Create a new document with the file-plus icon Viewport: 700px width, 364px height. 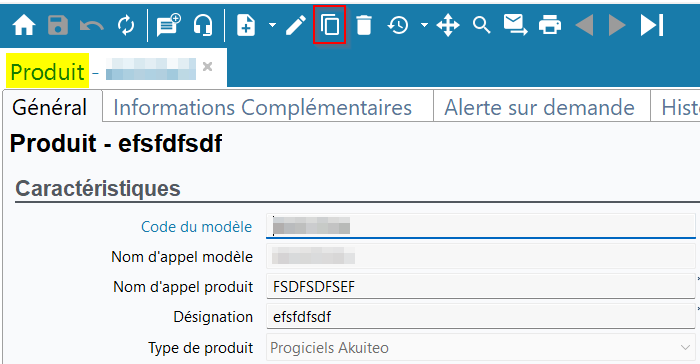246,25
